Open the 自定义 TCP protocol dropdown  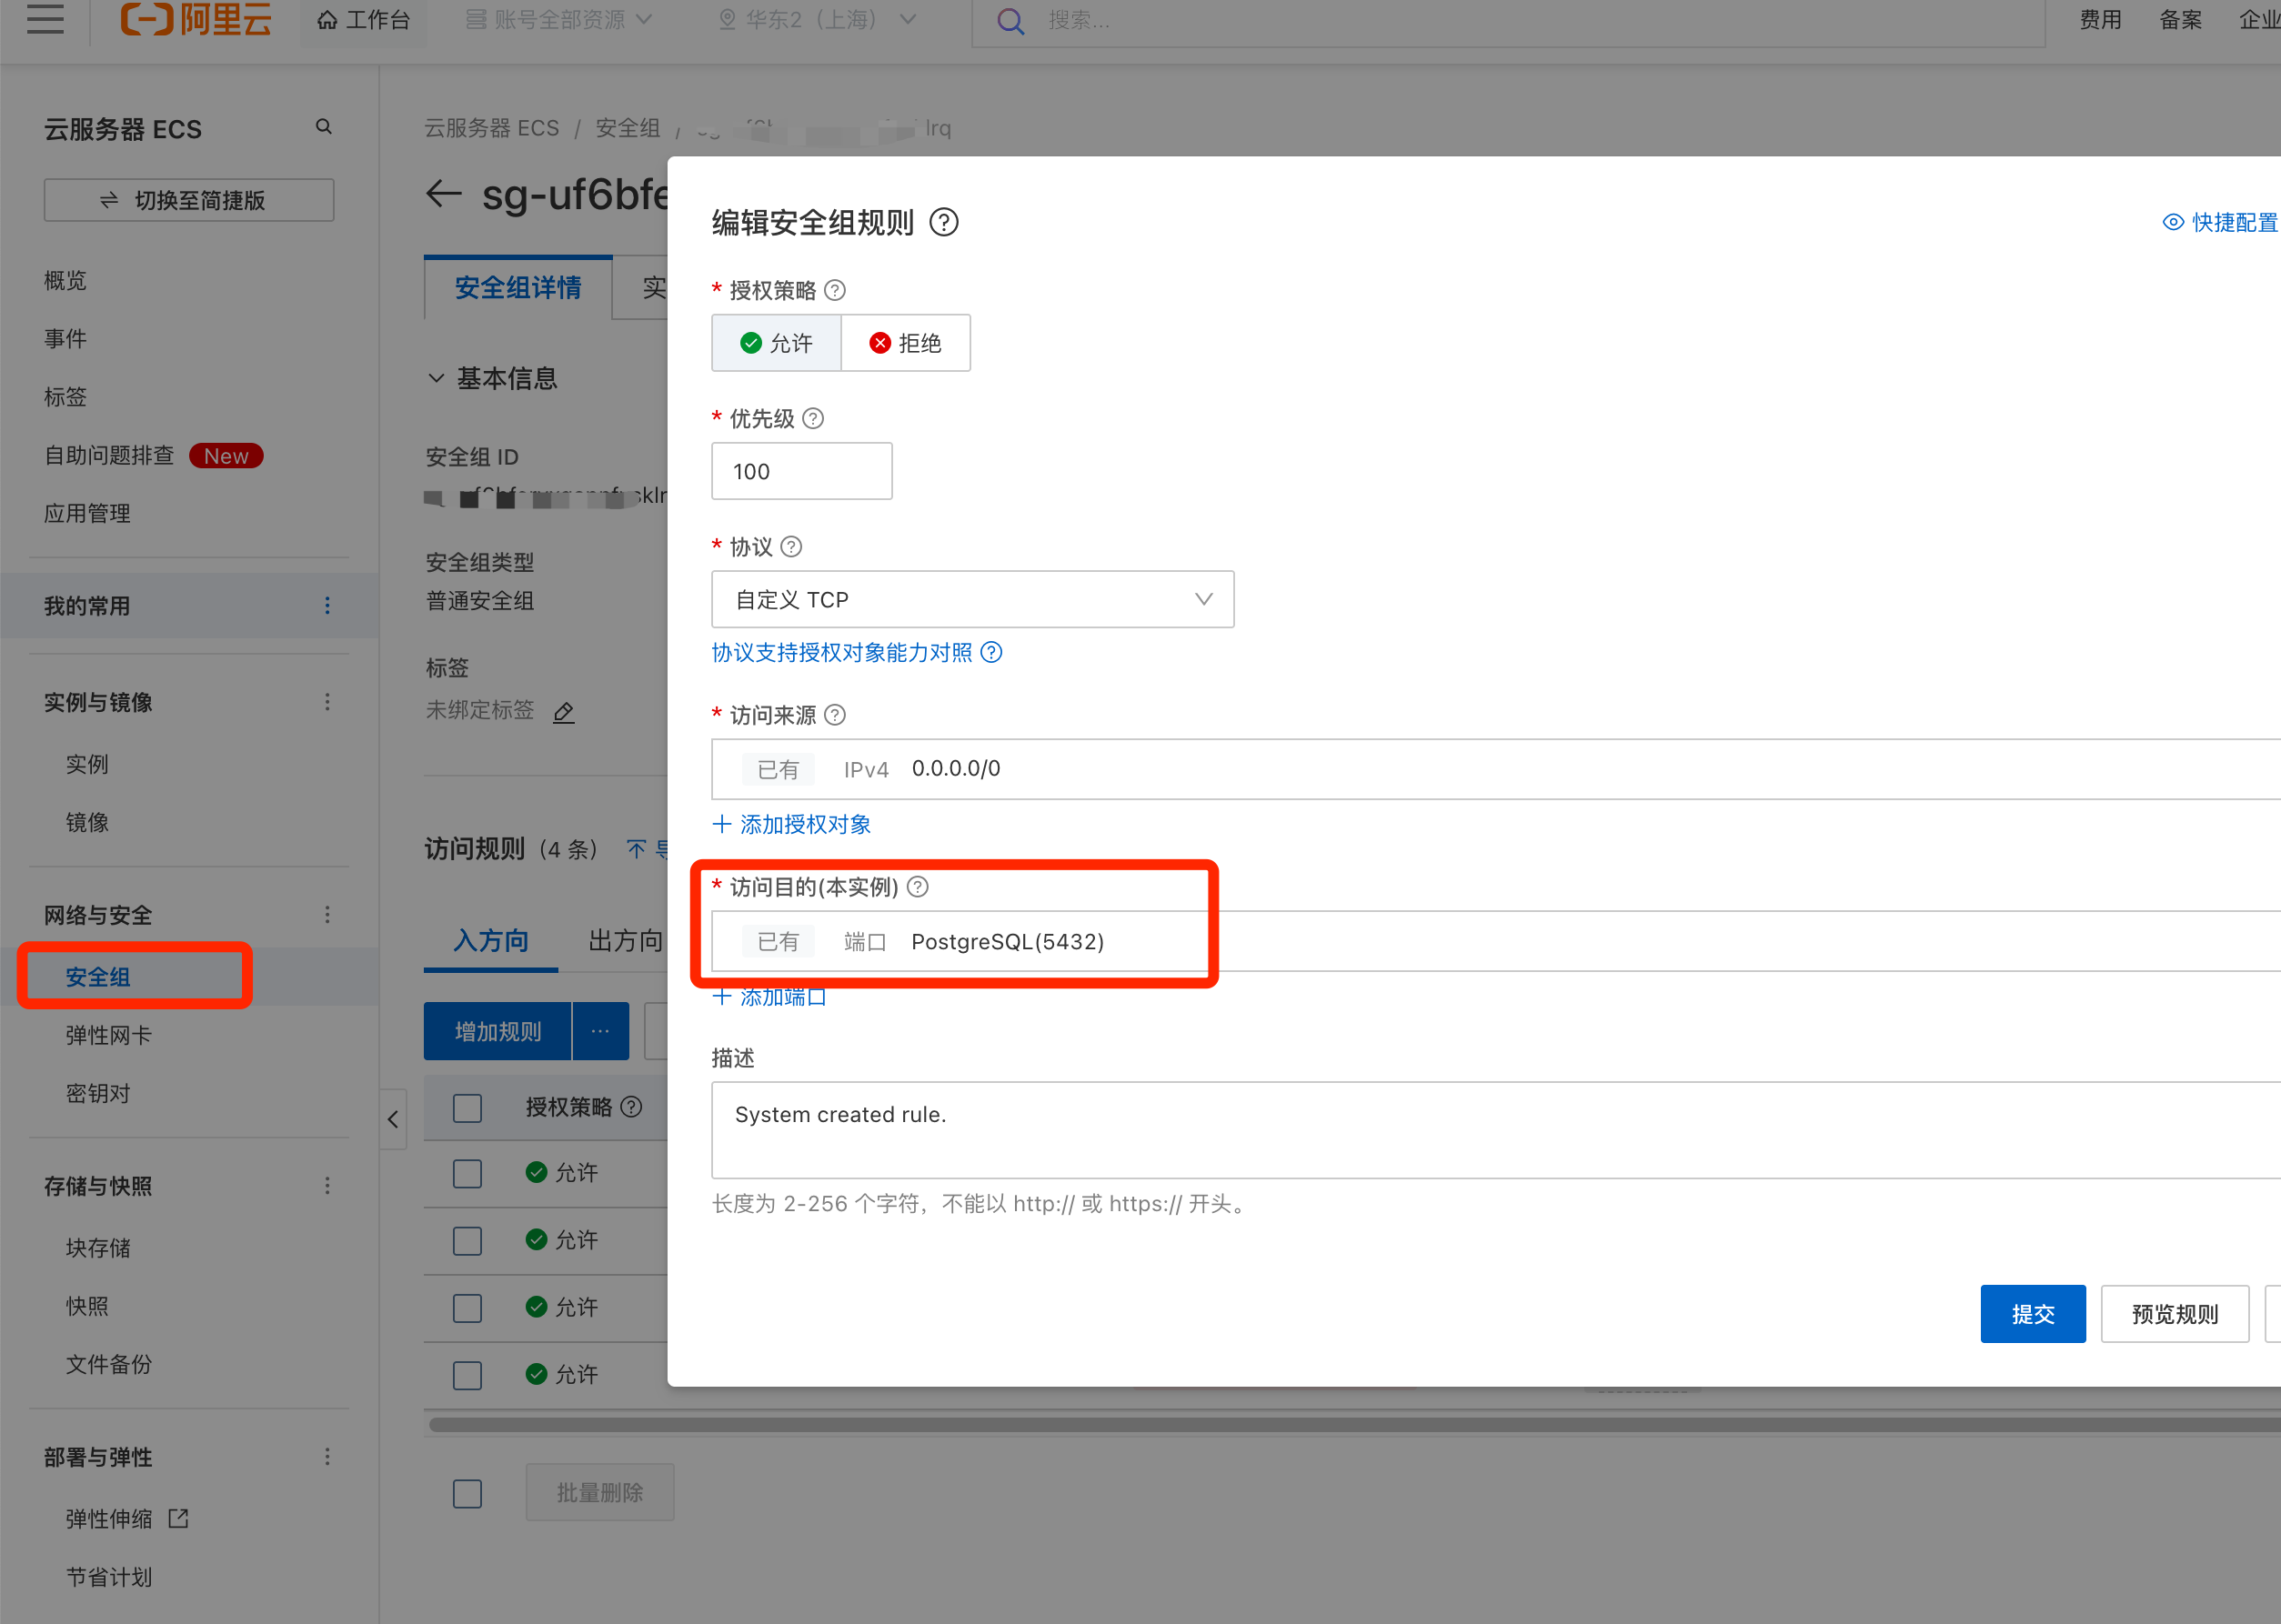pos(972,599)
